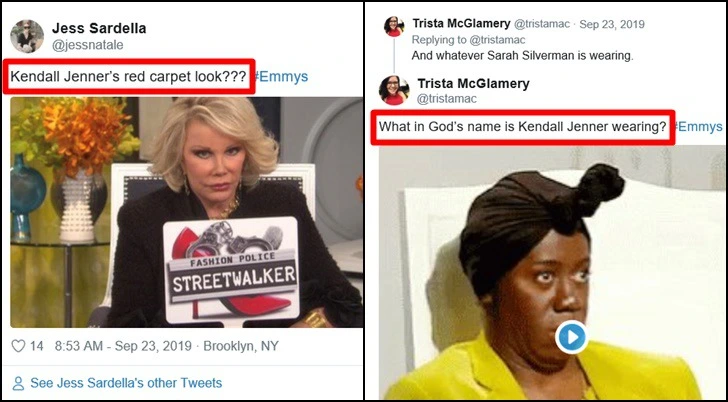Open See Jess Sardella's other Tweets link
The width and height of the screenshot is (728, 402).
(x=126, y=383)
